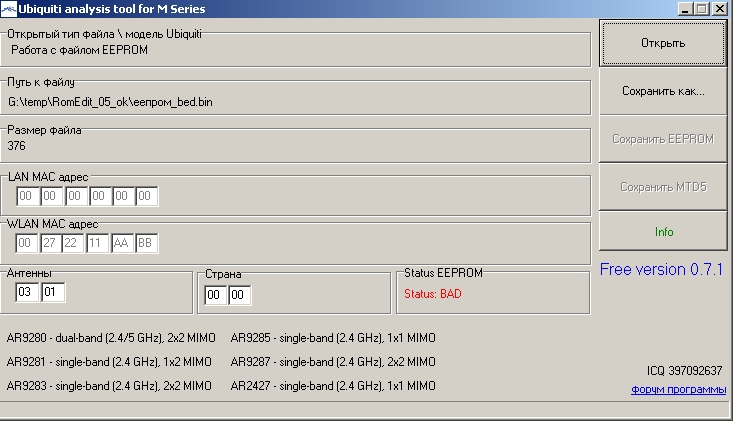Select second LAN MAC byte field
Image resolution: width=733 pixels, height=421 pixels.
51,196
